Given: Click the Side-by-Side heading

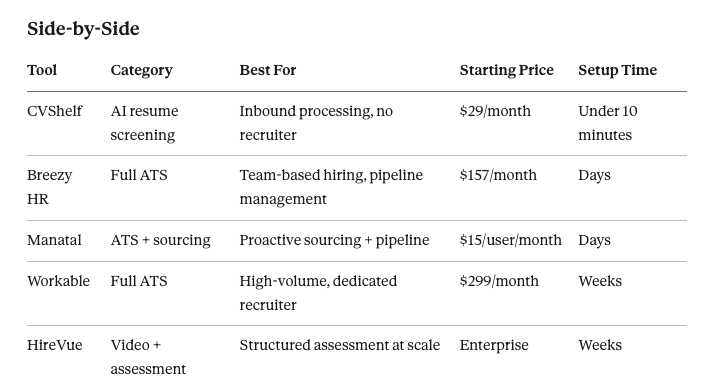Looking at the screenshot, I should point(83,29).
